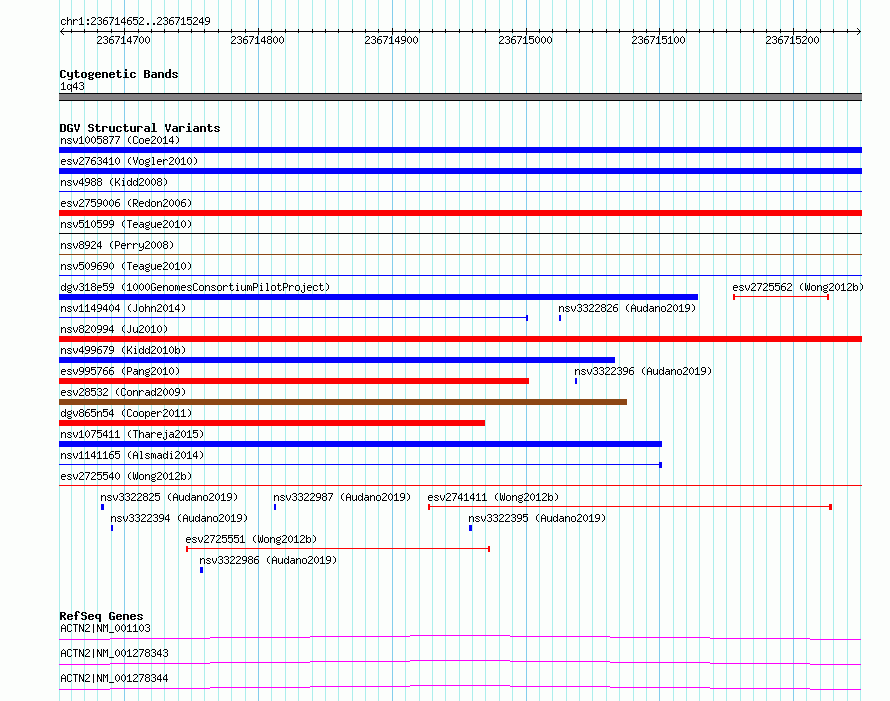Click the 1q43 band label
The width and height of the screenshot is (890, 701).
pos(72,86)
